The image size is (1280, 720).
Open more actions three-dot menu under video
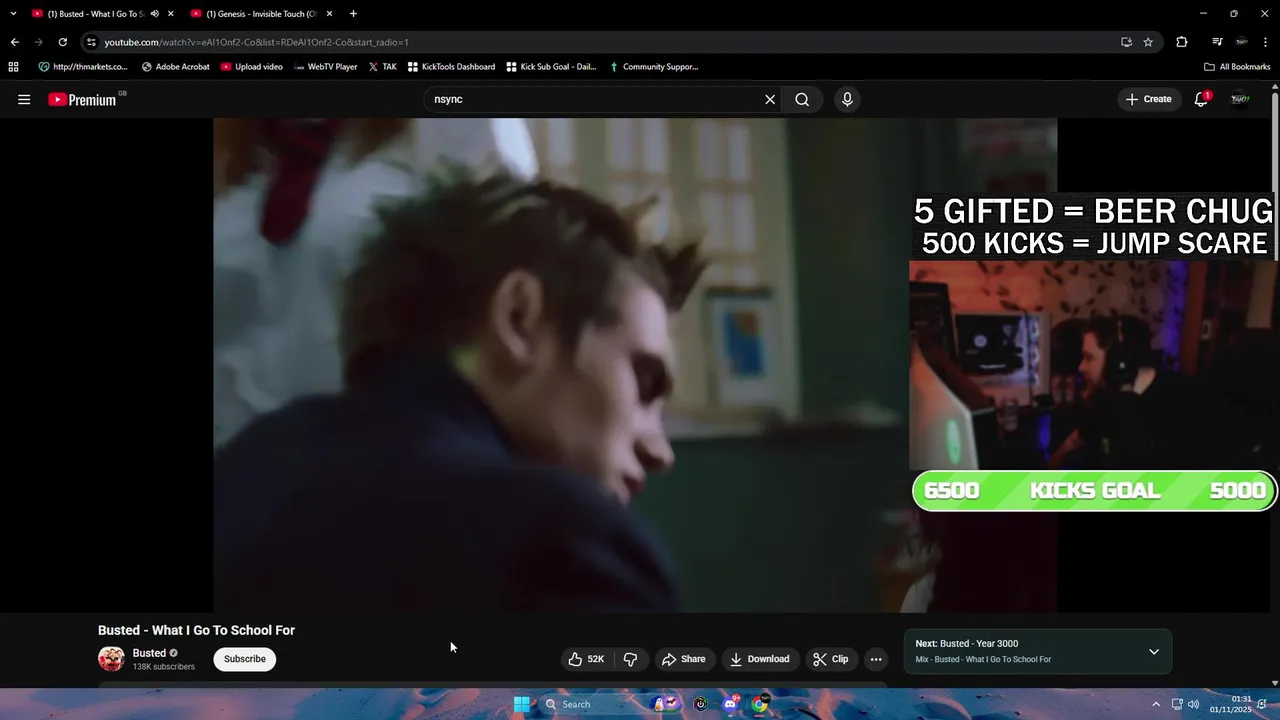876,659
